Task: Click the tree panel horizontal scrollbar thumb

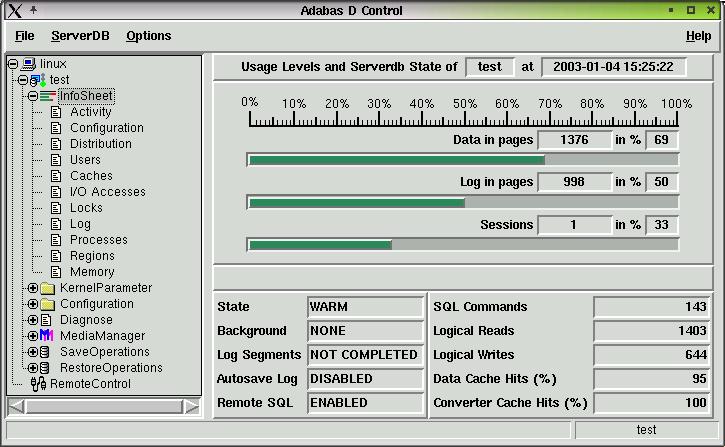Action: 104,407
